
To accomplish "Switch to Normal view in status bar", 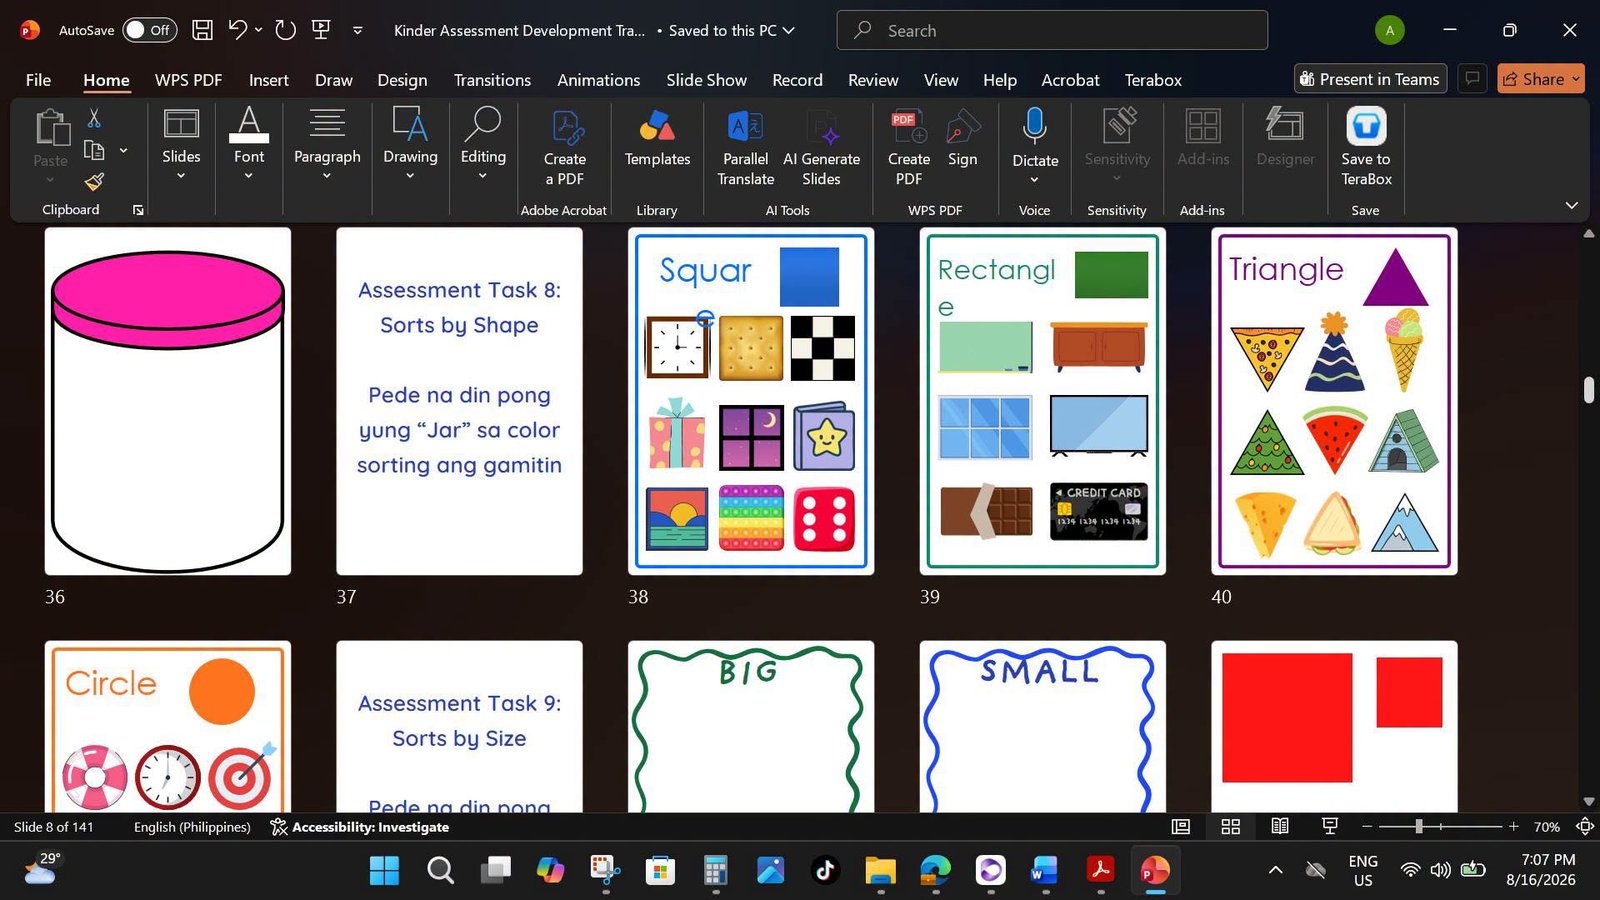I will click(x=1181, y=827).
